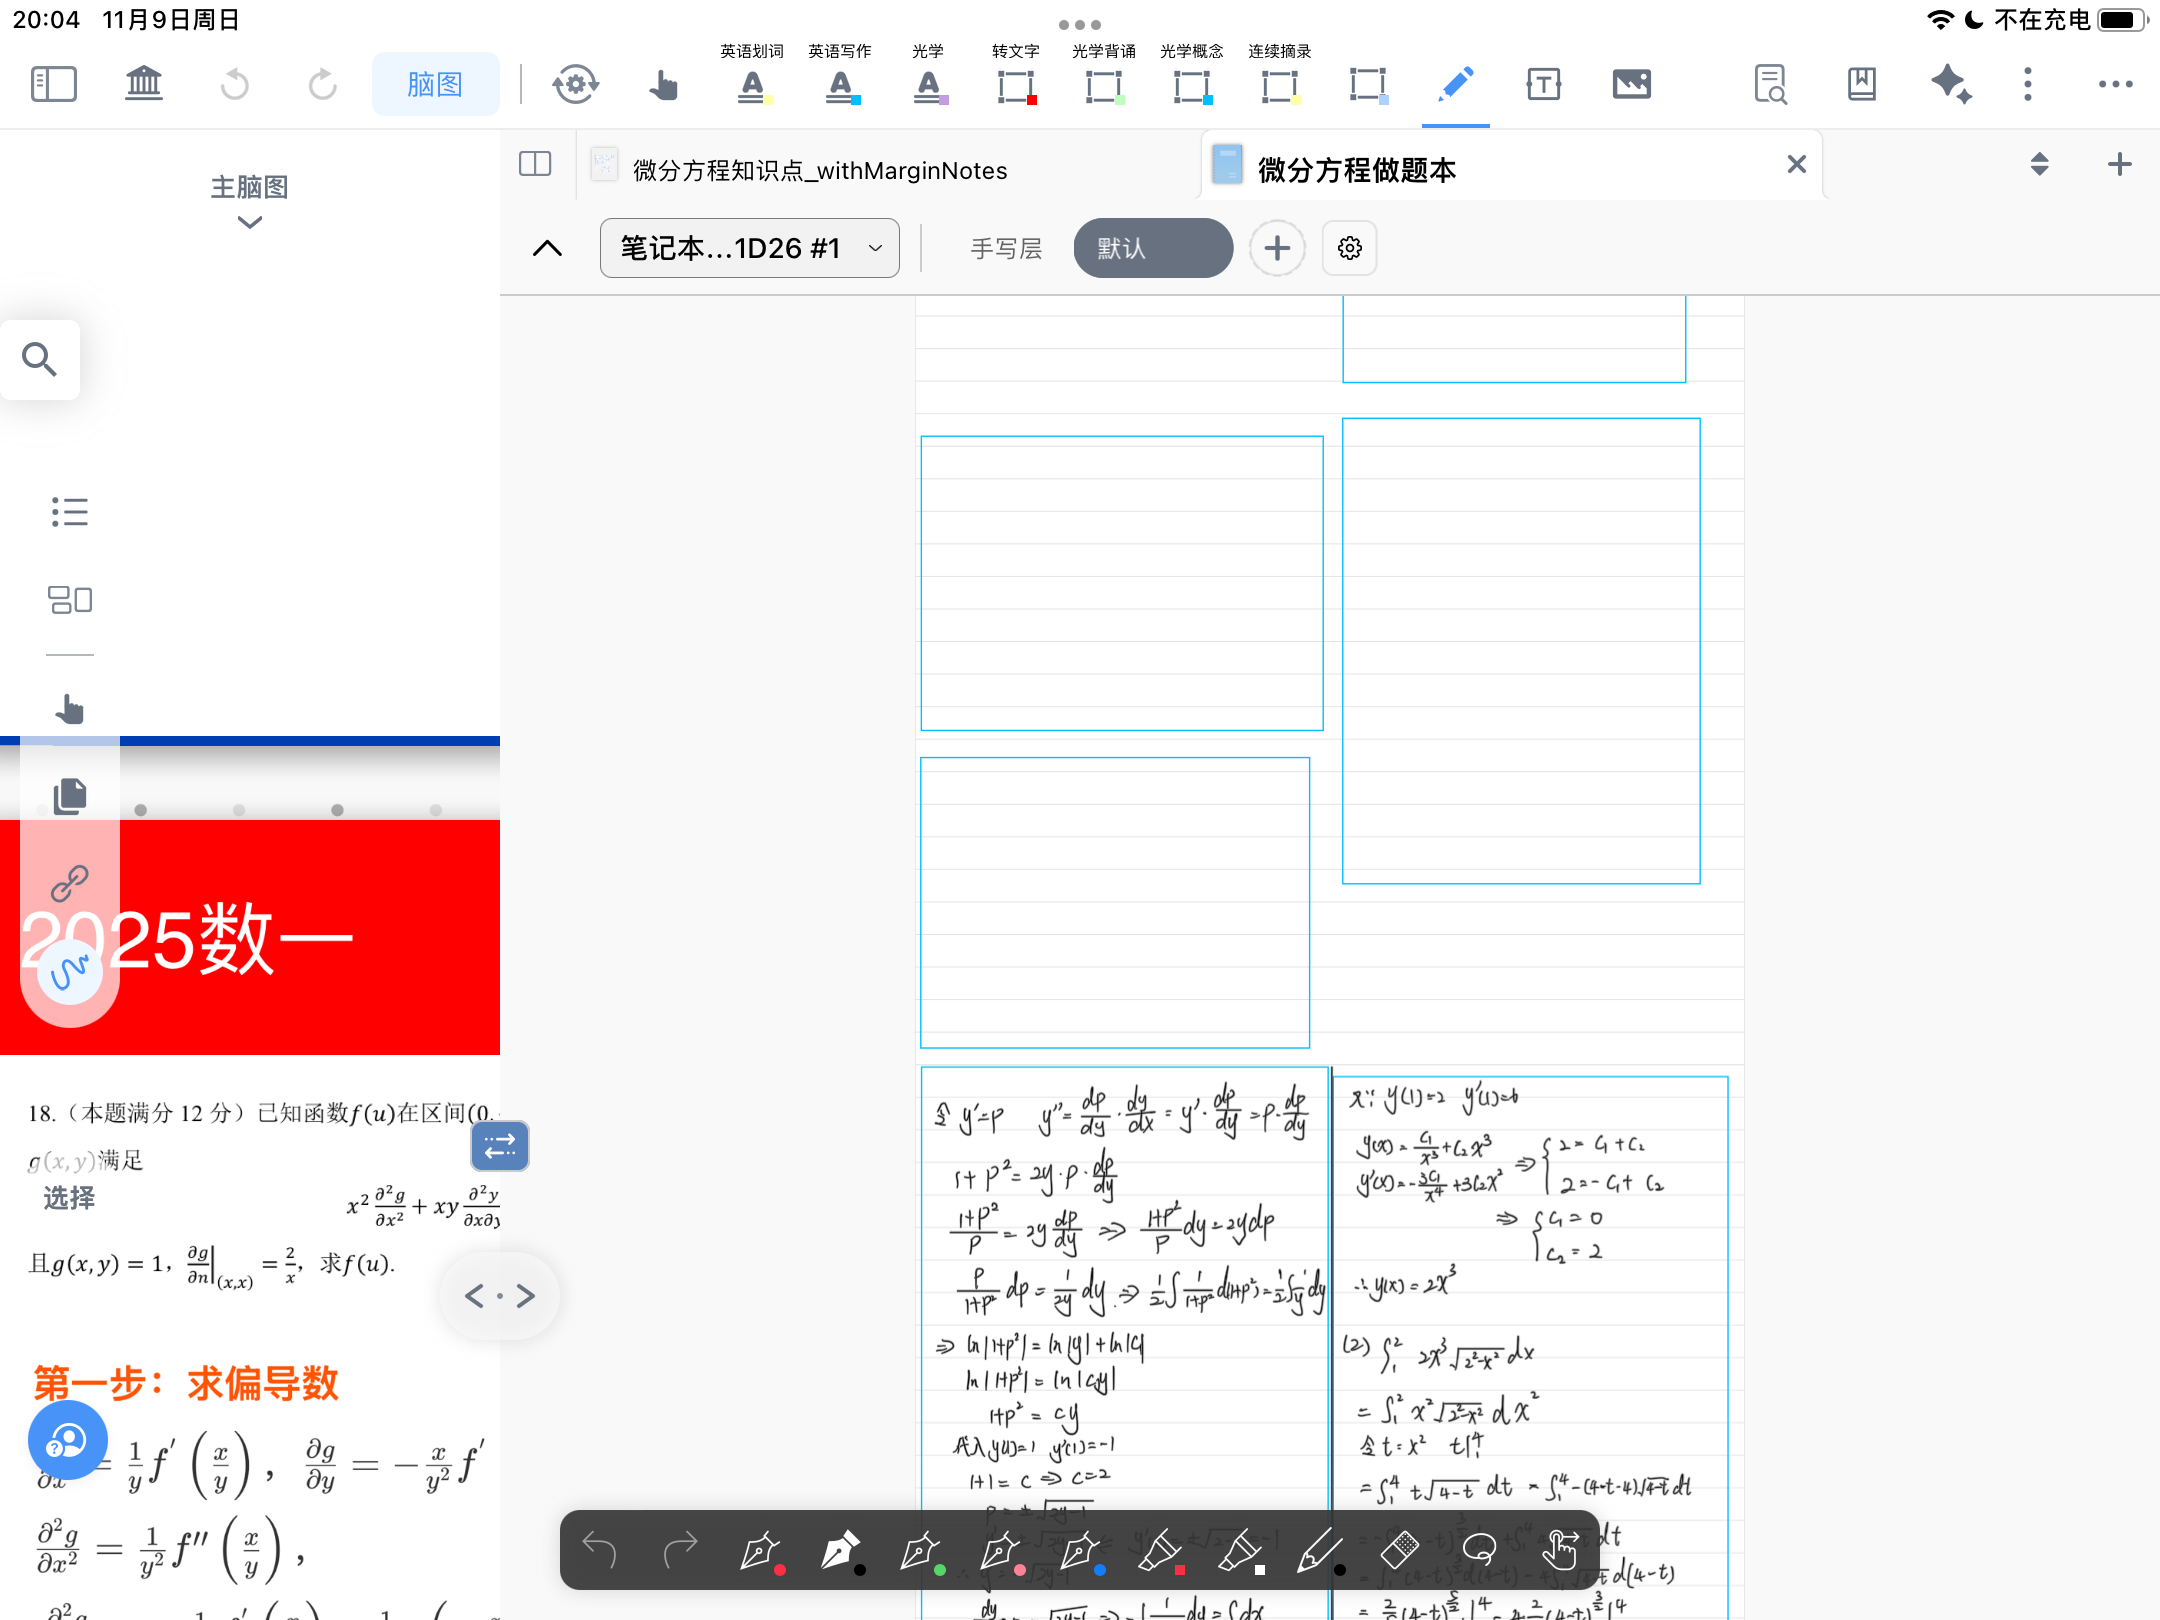Click the magnifier search button in sidebar
Image resolution: width=2160 pixels, height=1620 pixels.
pyautogui.click(x=40, y=359)
